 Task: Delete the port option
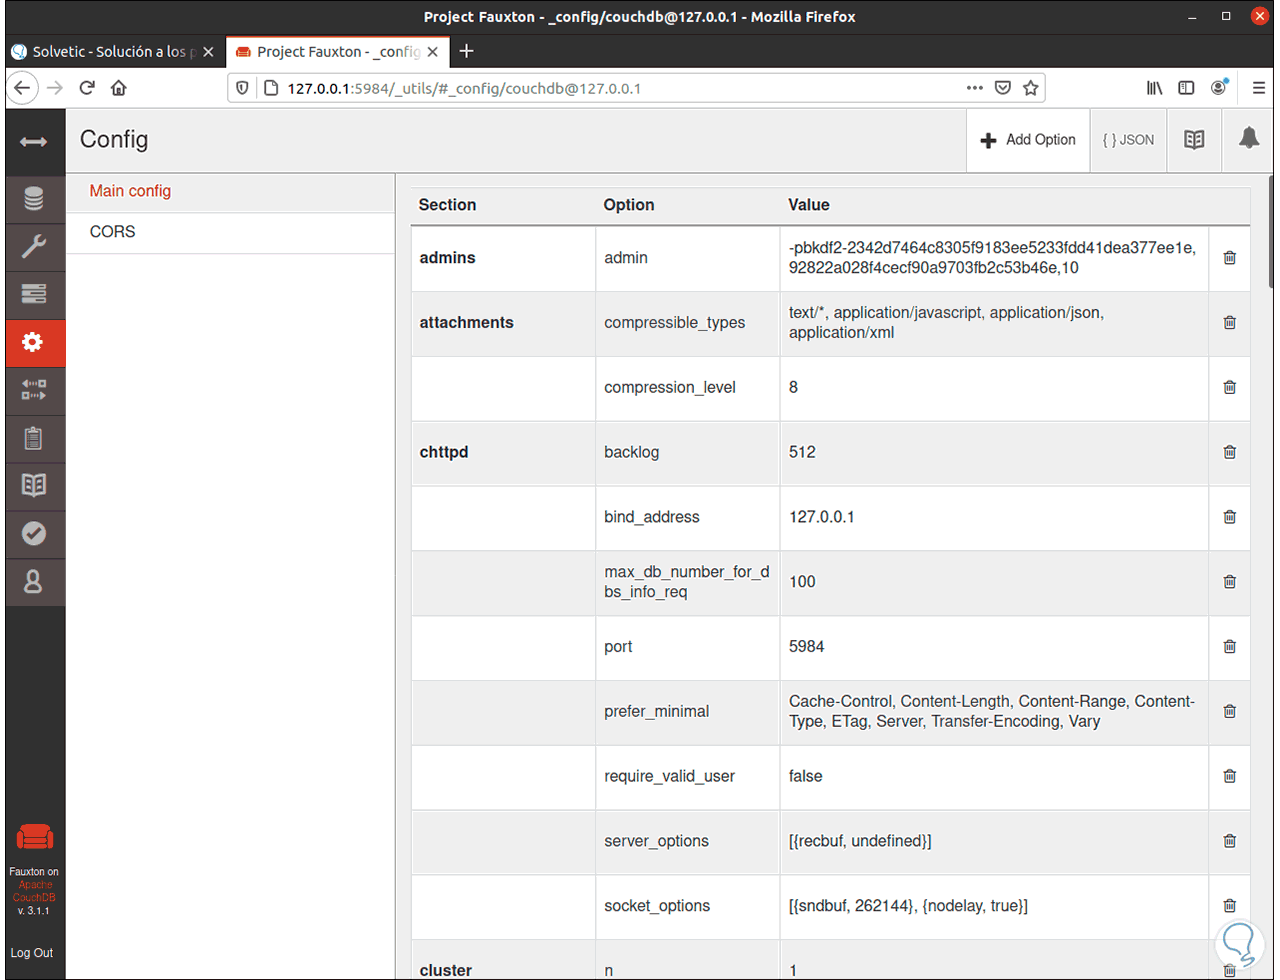(1230, 647)
